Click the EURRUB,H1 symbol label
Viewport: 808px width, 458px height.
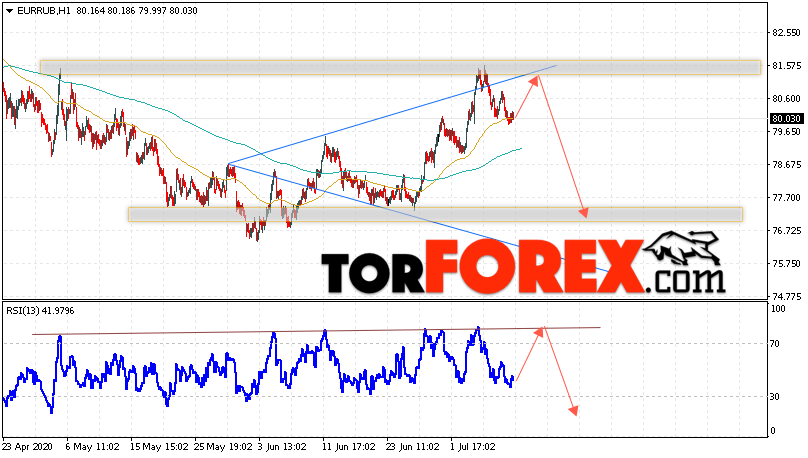click(43, 11)
